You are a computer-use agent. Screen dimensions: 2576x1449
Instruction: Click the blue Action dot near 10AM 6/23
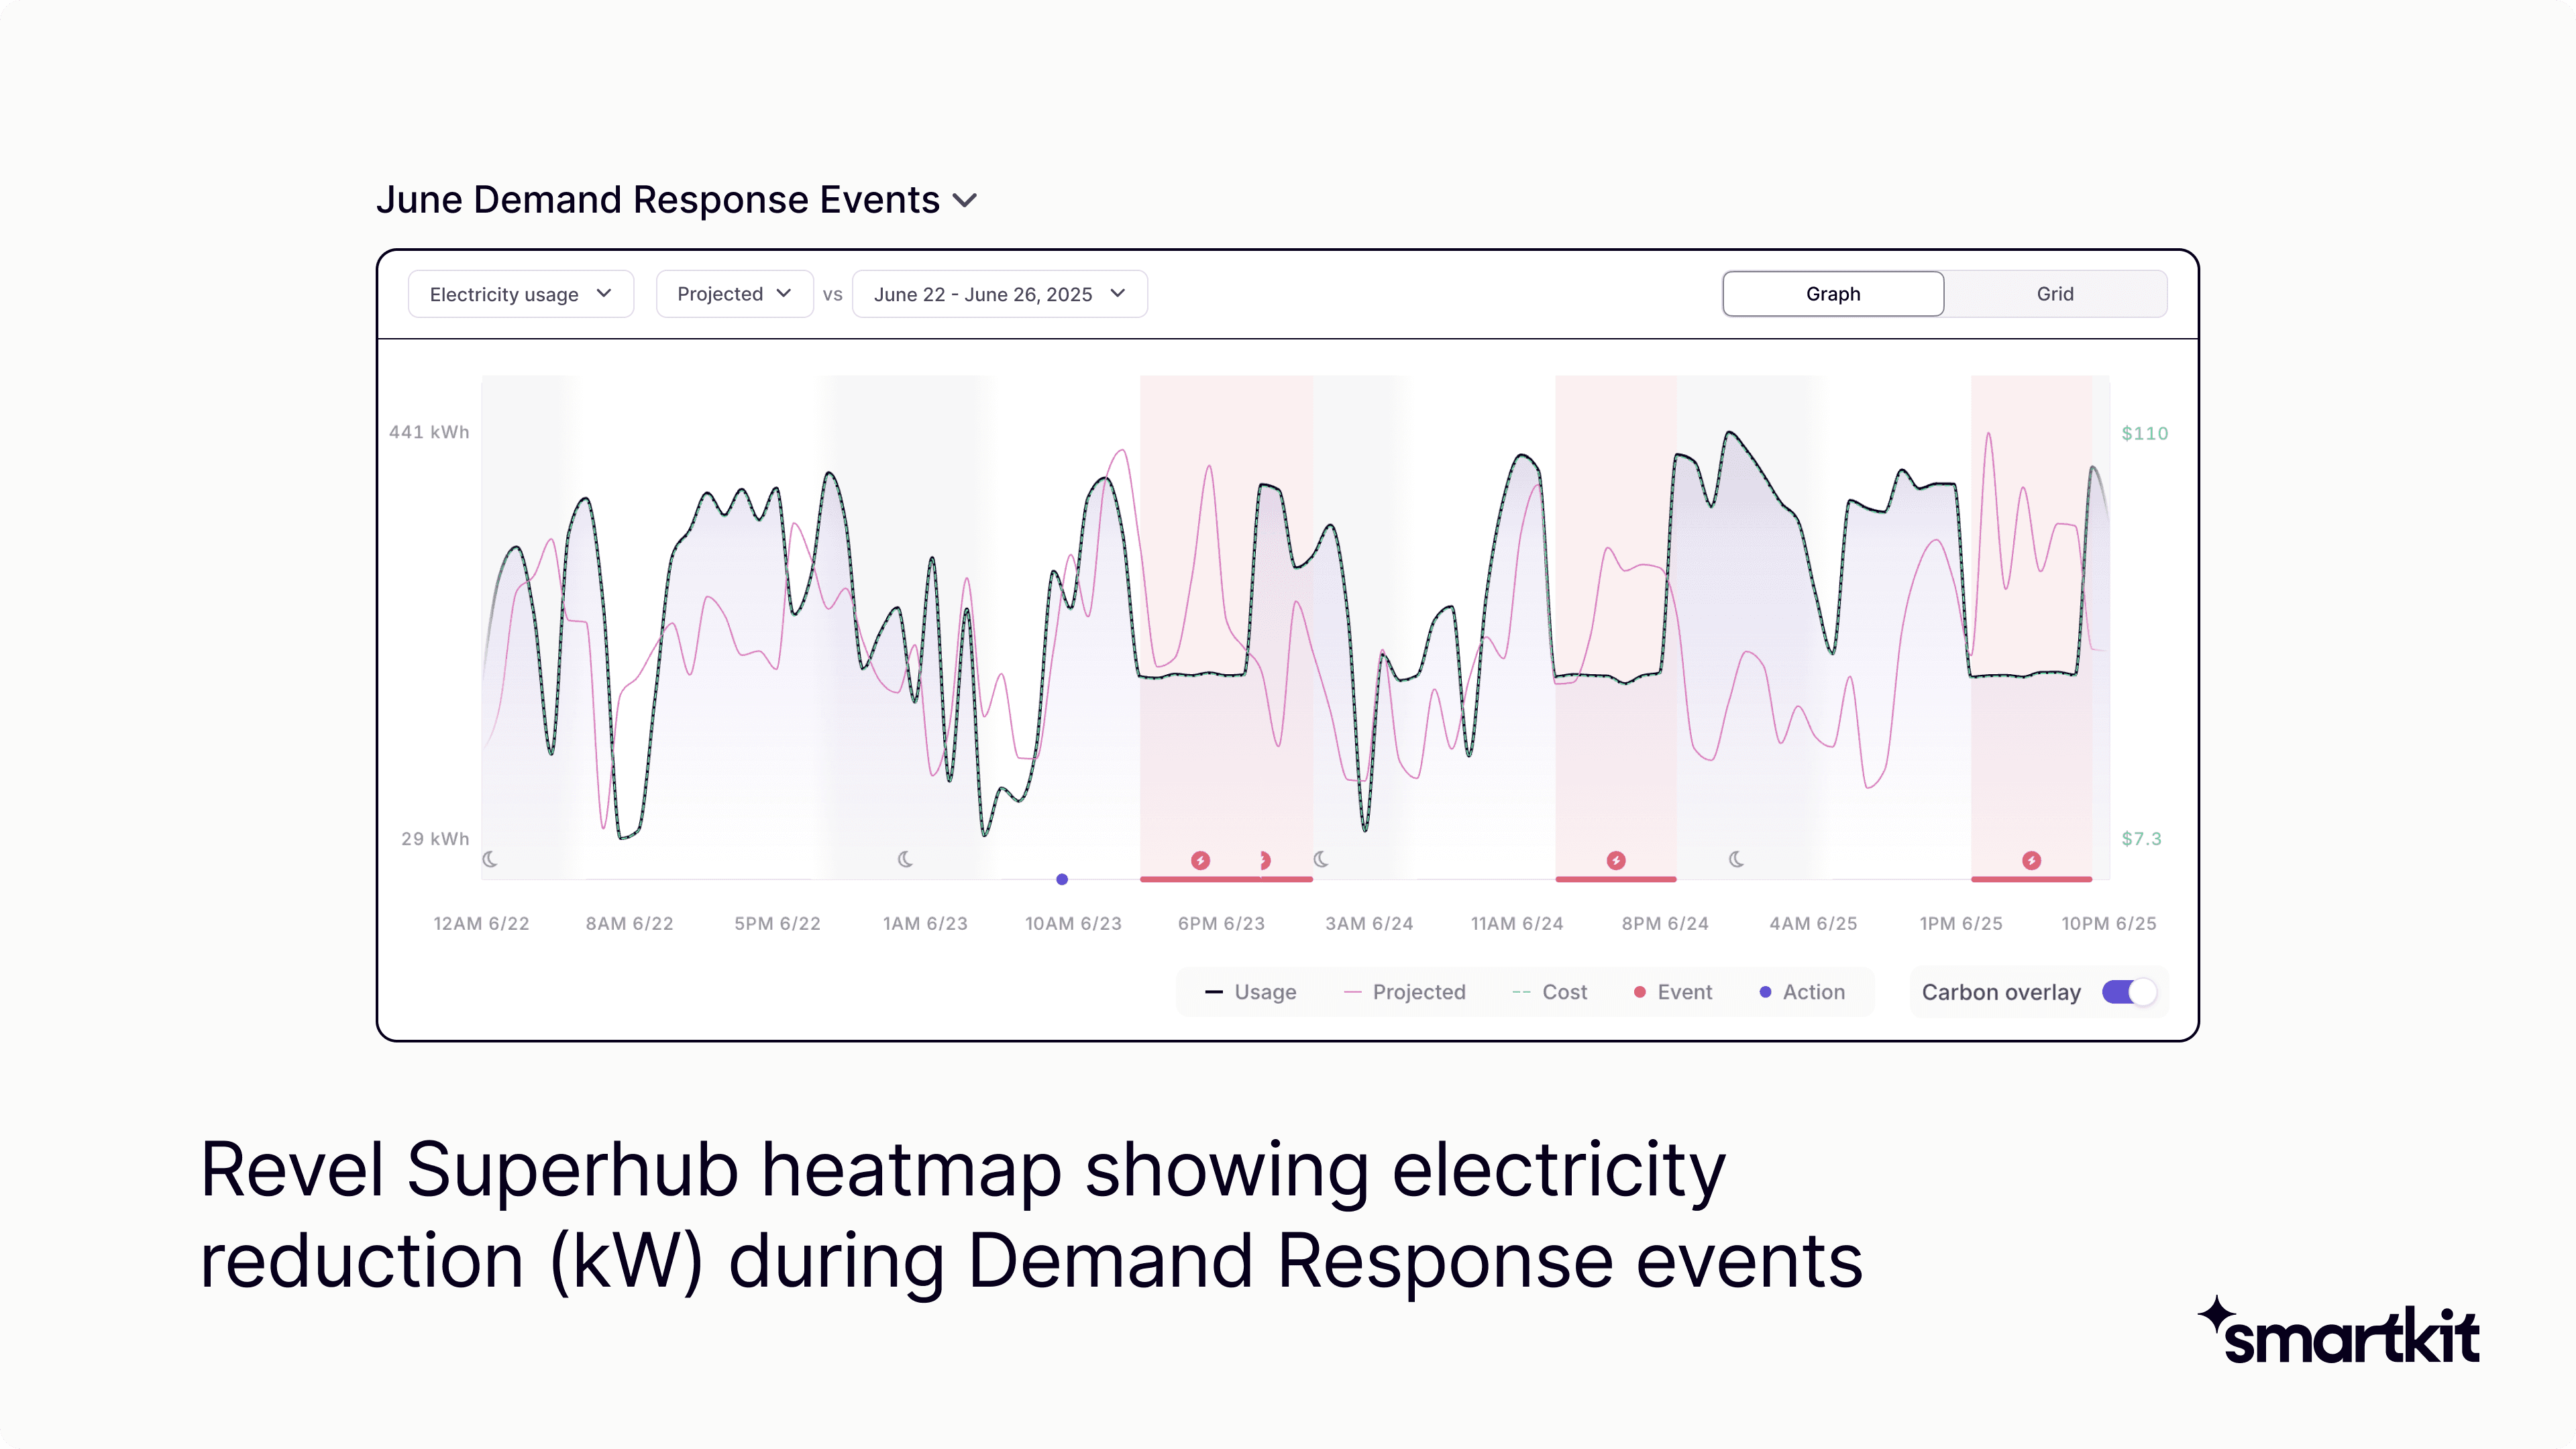click(1062, 878)
